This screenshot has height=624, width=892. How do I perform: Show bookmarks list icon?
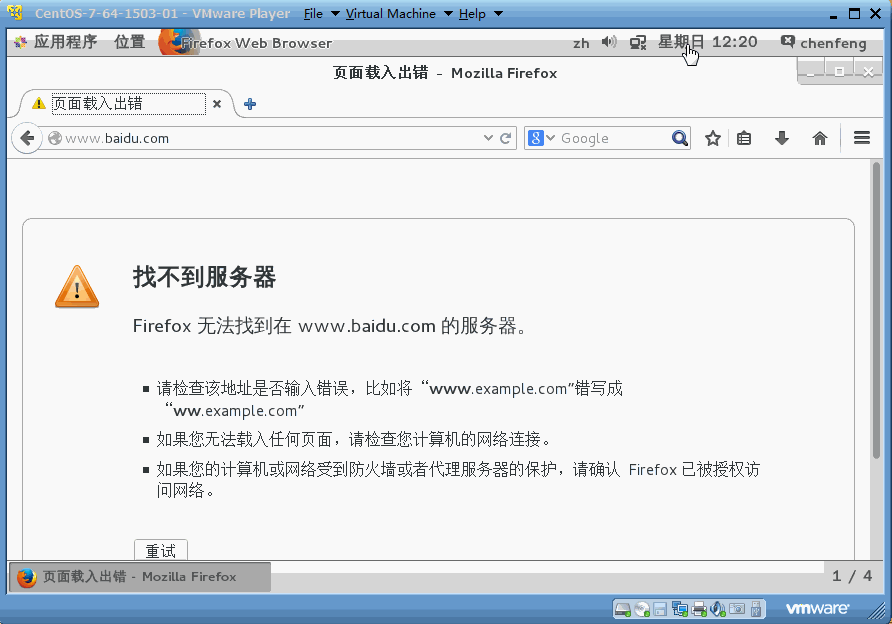(744, 138)
